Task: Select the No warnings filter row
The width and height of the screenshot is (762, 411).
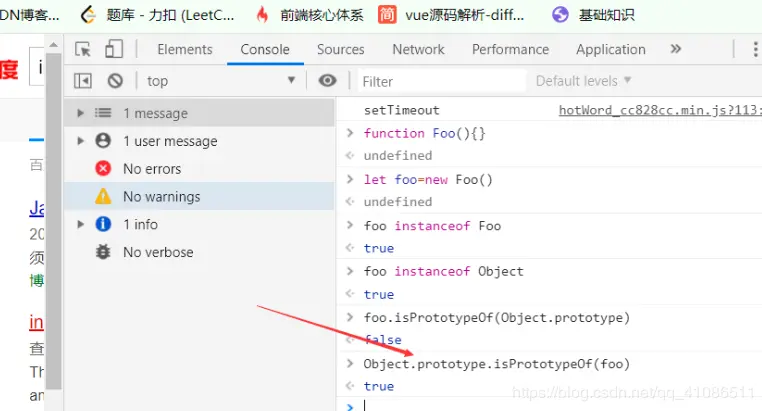Action: (199, 196)
